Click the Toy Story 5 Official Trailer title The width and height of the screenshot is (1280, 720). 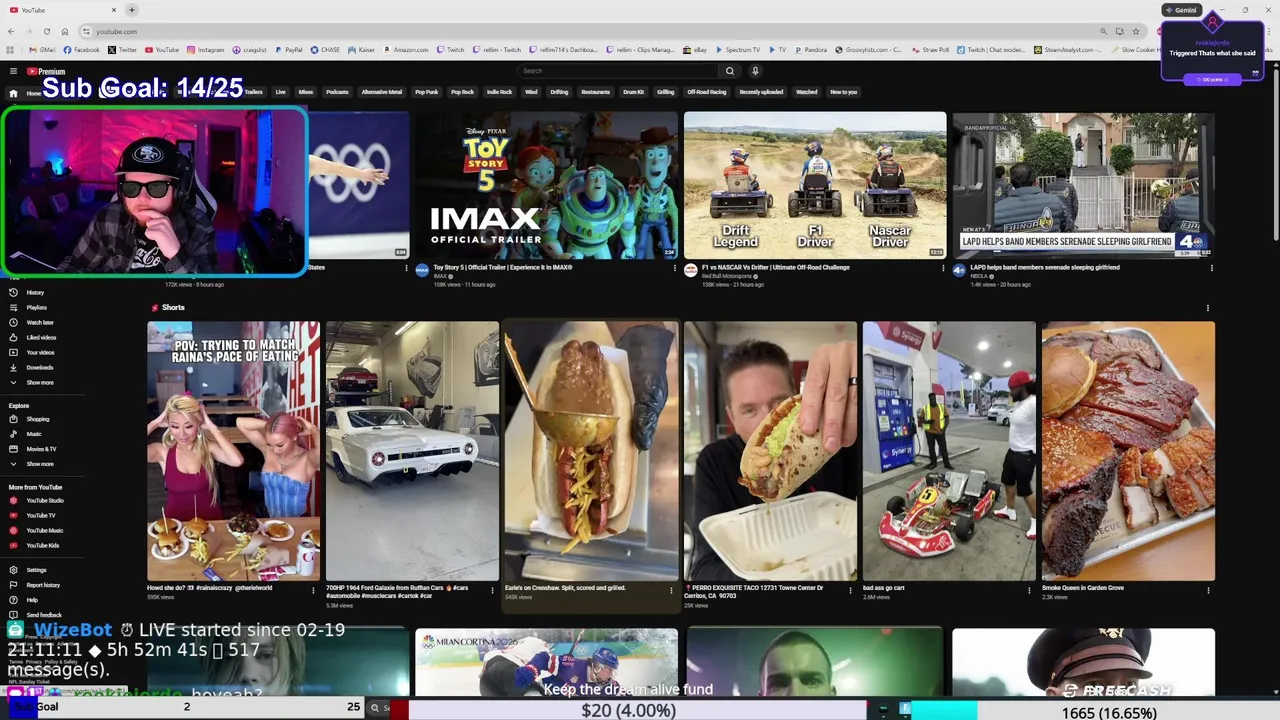click(503, 267)
